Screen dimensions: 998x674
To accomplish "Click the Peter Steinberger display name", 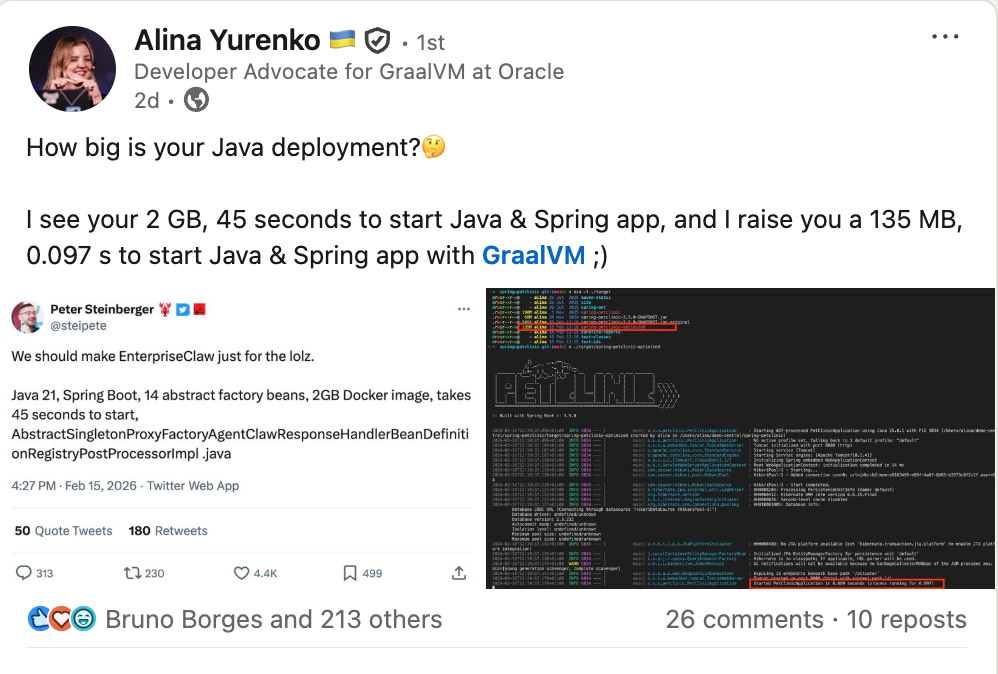I will [102, 309].
